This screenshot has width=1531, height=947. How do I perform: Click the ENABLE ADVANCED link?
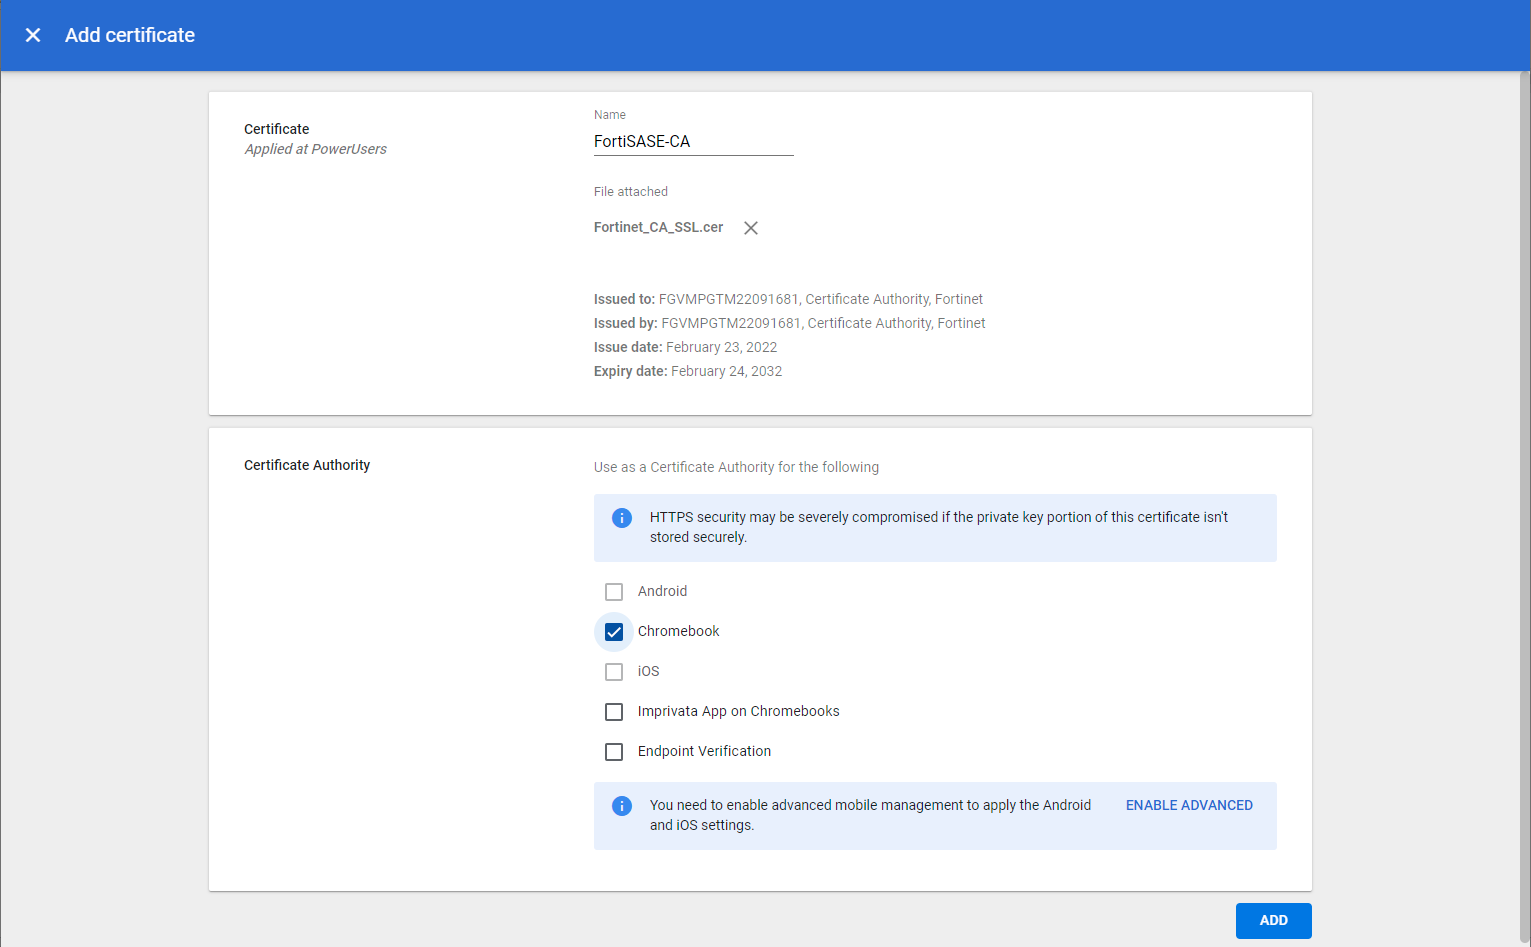1189,806
